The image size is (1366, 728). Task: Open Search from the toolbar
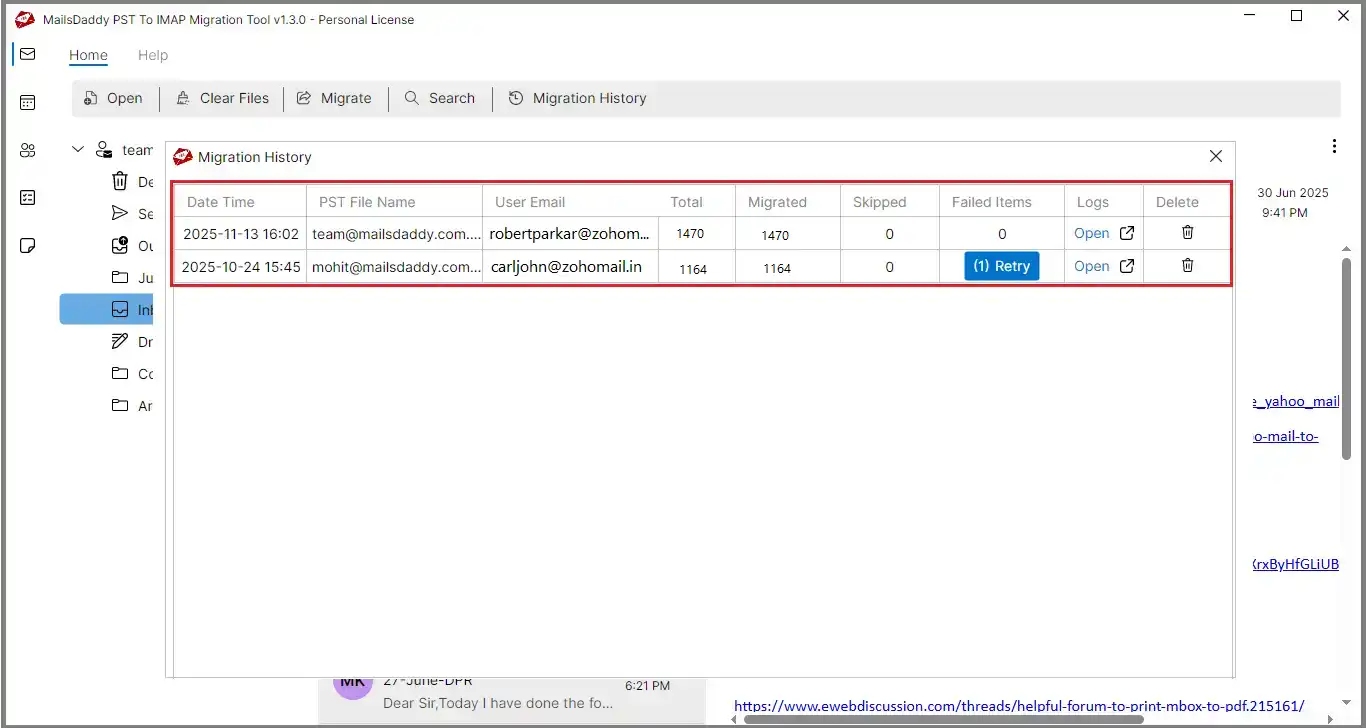(x=440, y=98)
